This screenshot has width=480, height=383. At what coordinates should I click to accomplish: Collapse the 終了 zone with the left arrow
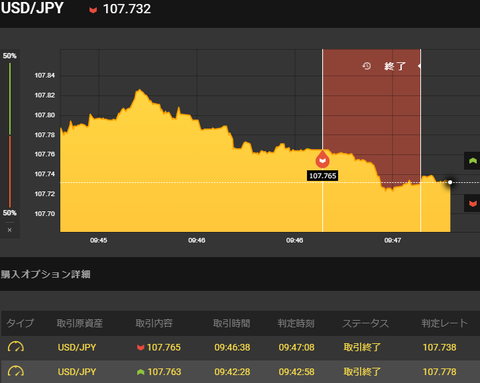tap(419, 66)
